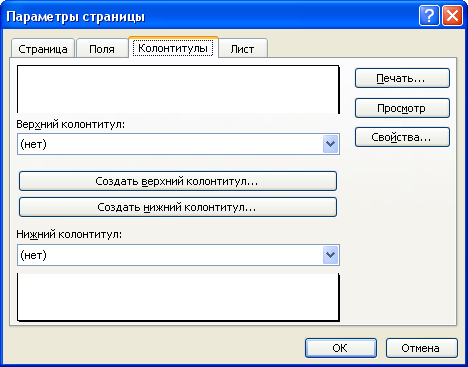
Task: Click the upper header preview box
Action: click(x=178, y=89)
